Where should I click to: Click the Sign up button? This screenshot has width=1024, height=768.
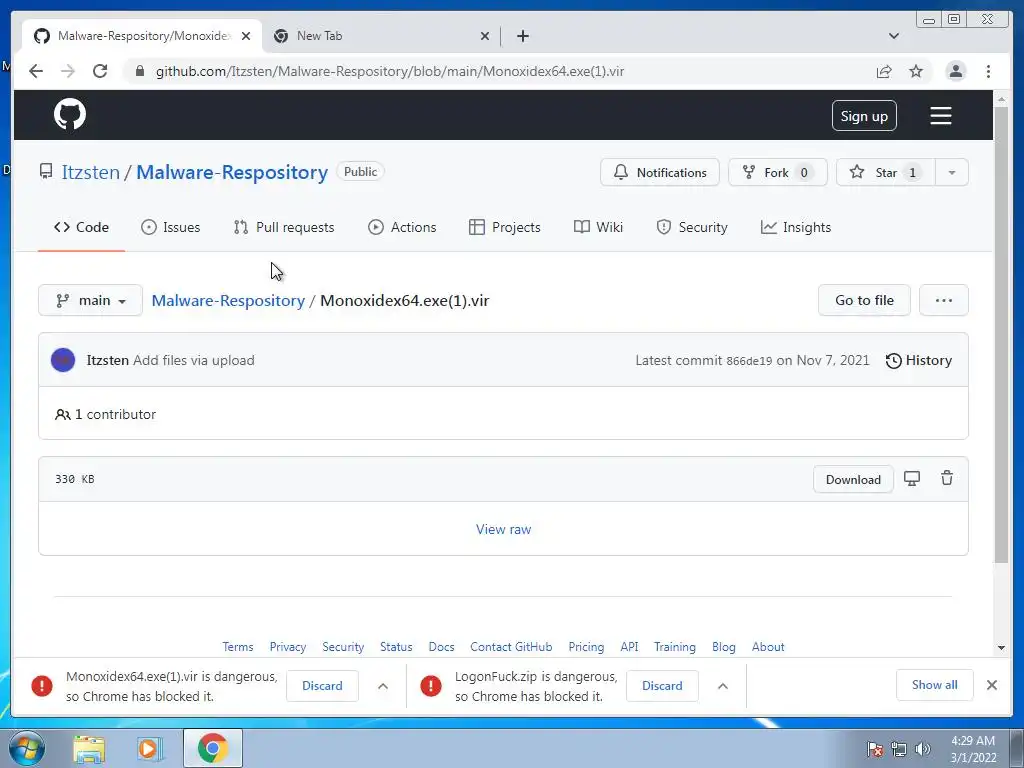pyautogui.click(x=864, y=116)
